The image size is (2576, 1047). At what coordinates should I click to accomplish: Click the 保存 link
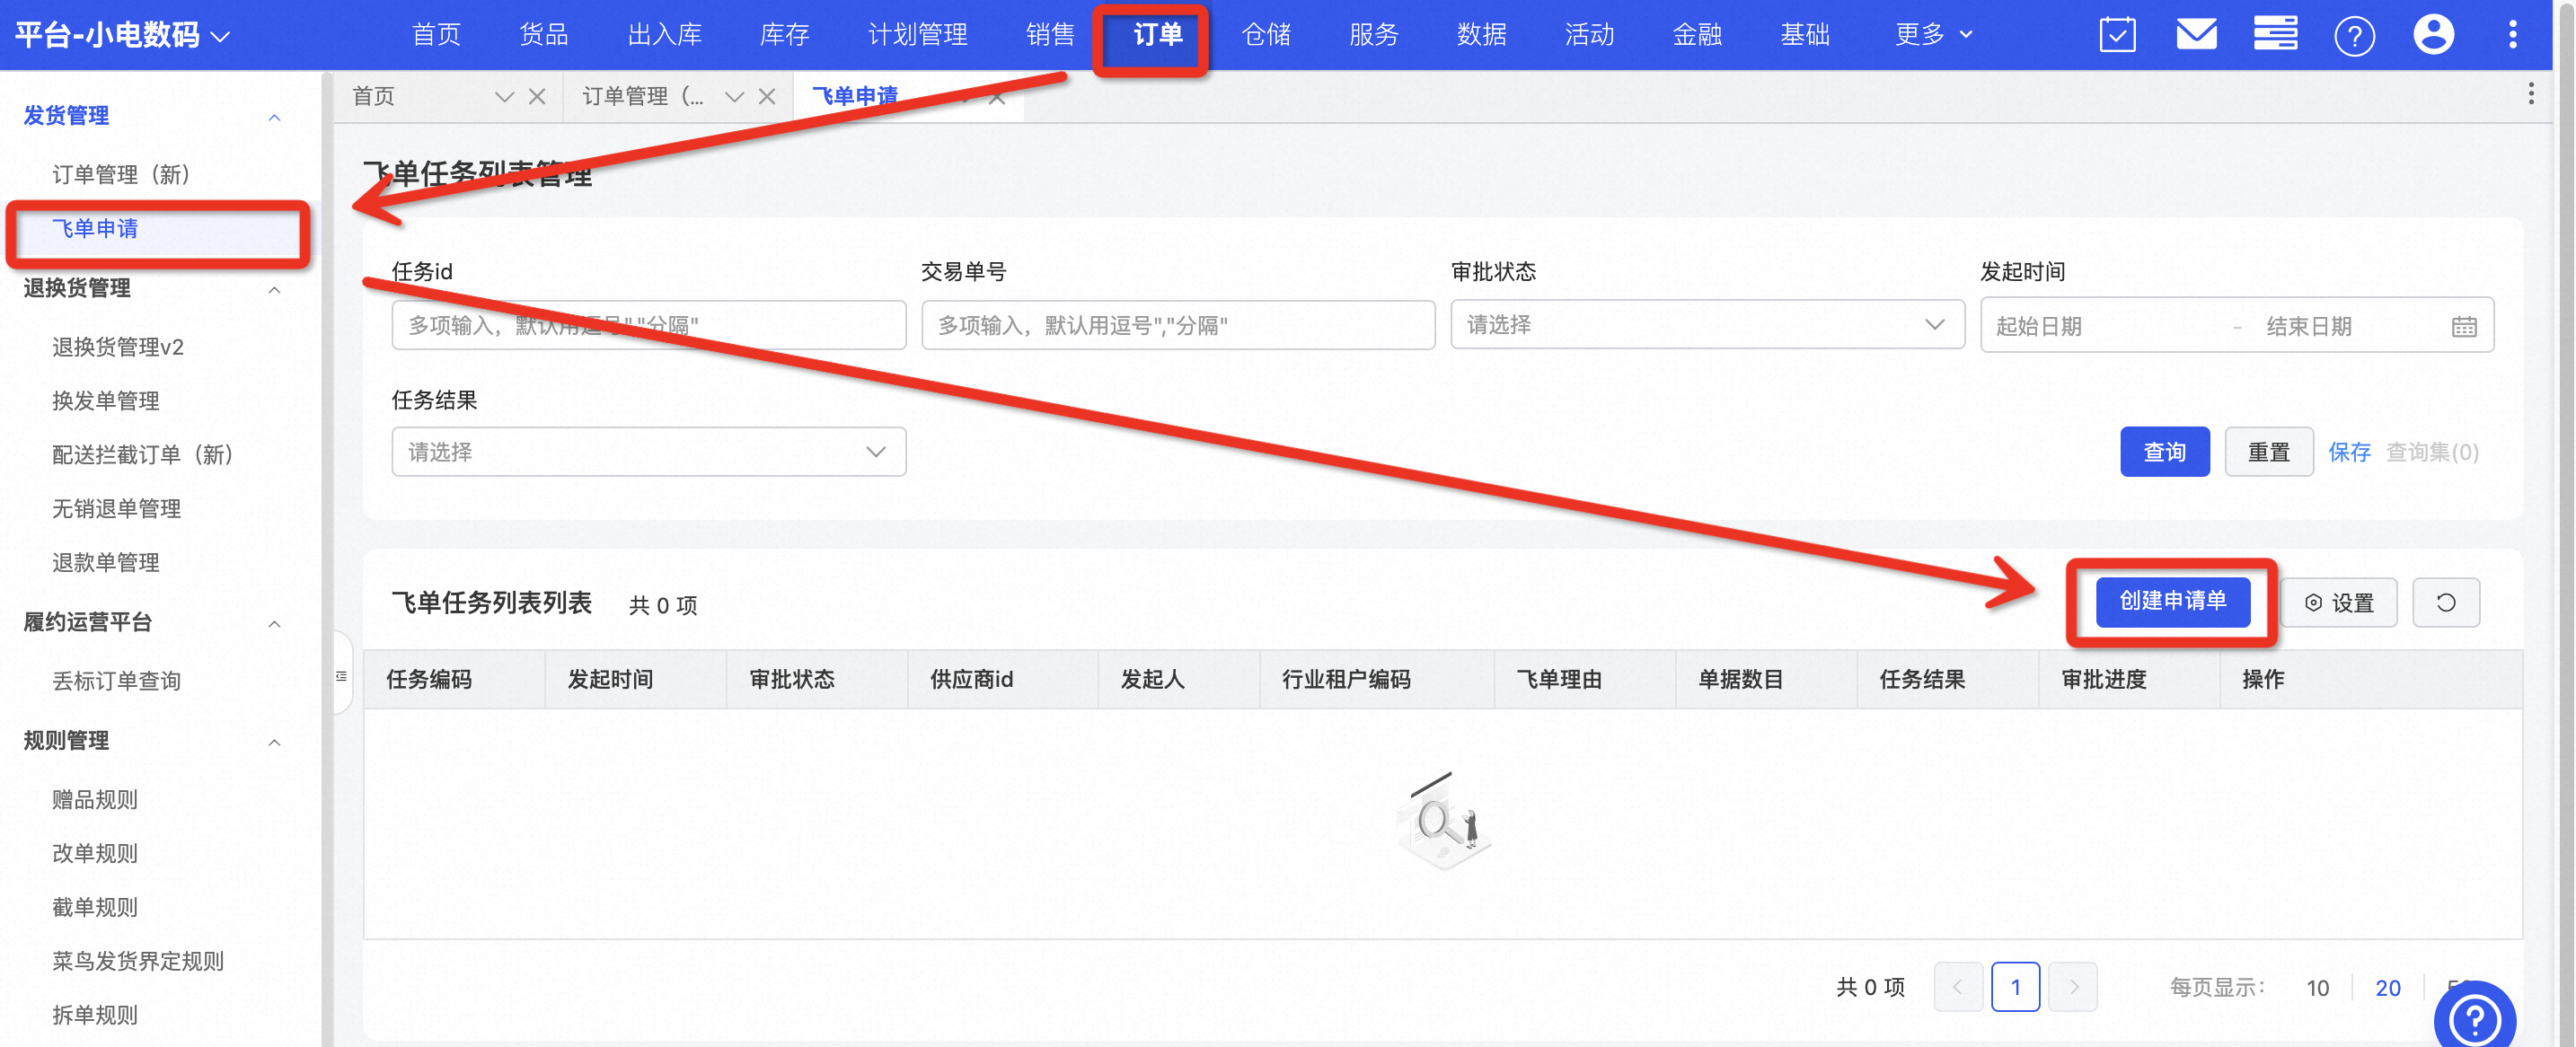tap(2349, 452)
